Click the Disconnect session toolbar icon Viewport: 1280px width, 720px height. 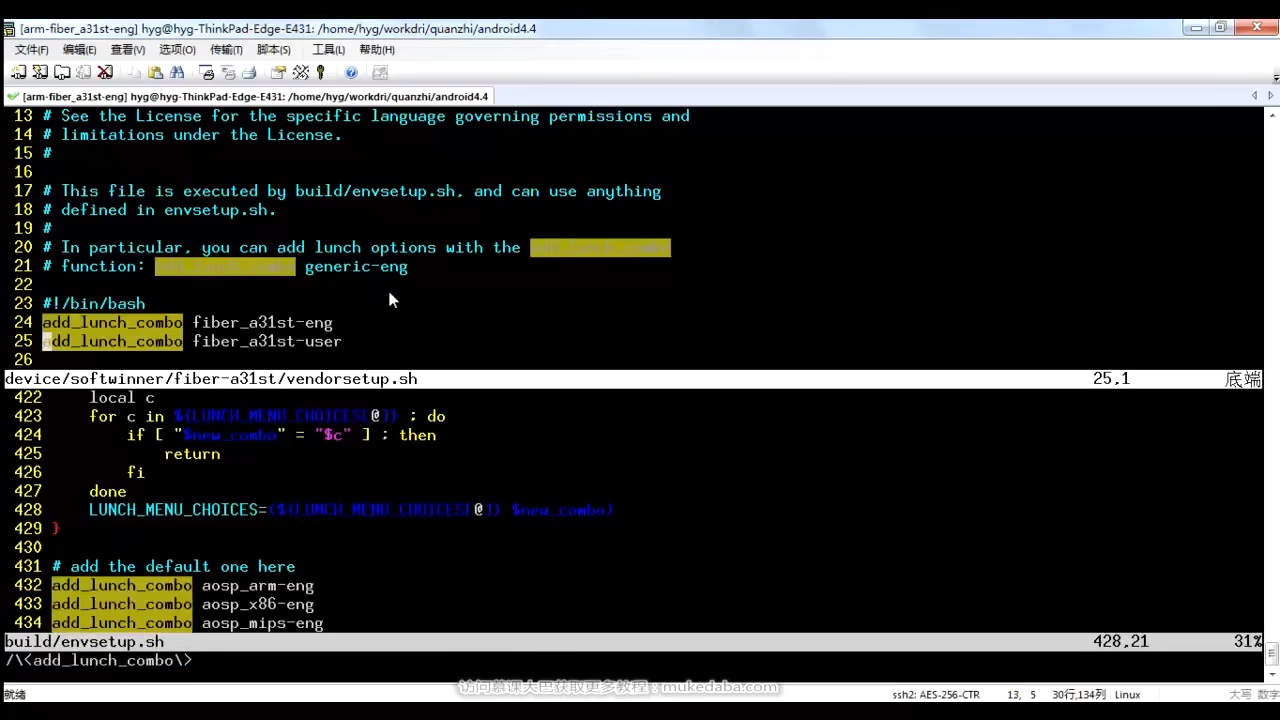pyautogui.click(x=105, y=72)
